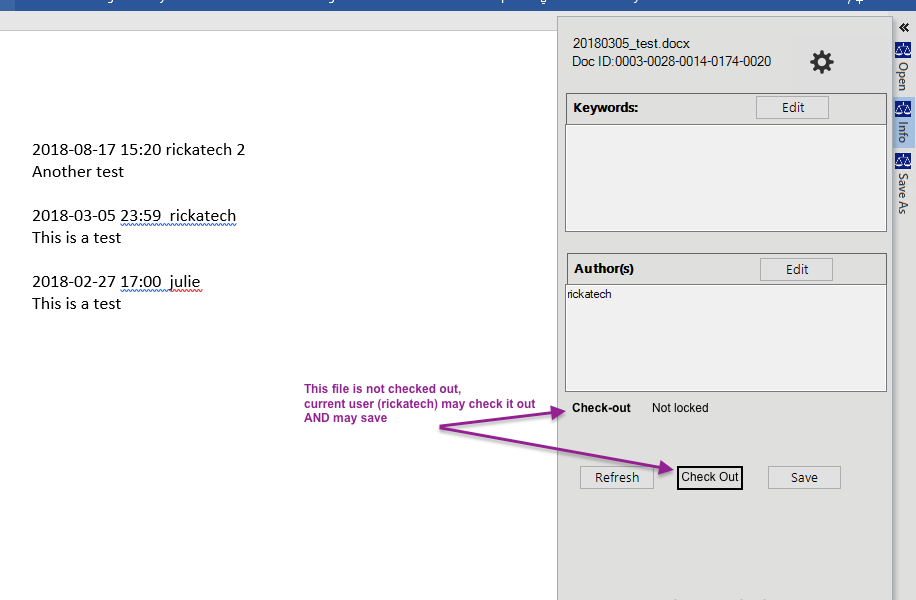
Task: Click the Author(s) heading label
Action: [x=604, y=269]
